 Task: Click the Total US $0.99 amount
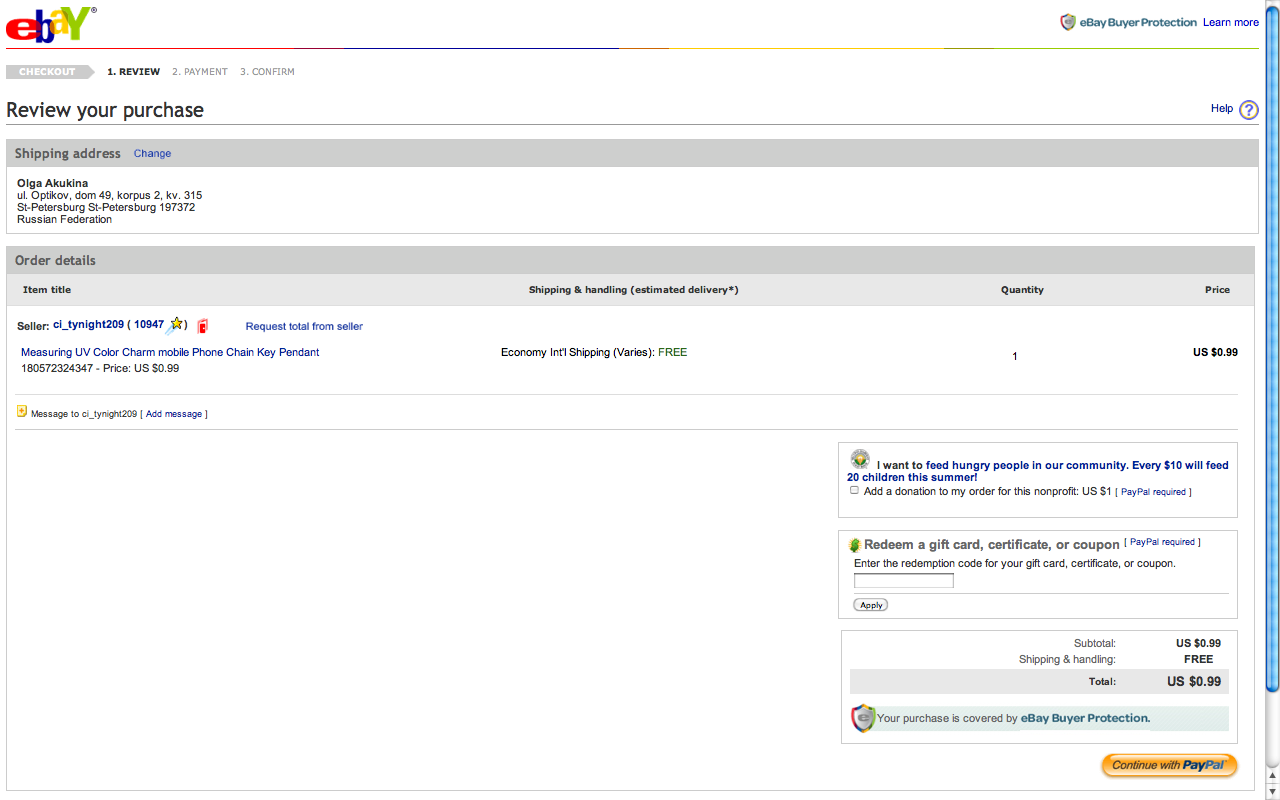coord(1194,681)
